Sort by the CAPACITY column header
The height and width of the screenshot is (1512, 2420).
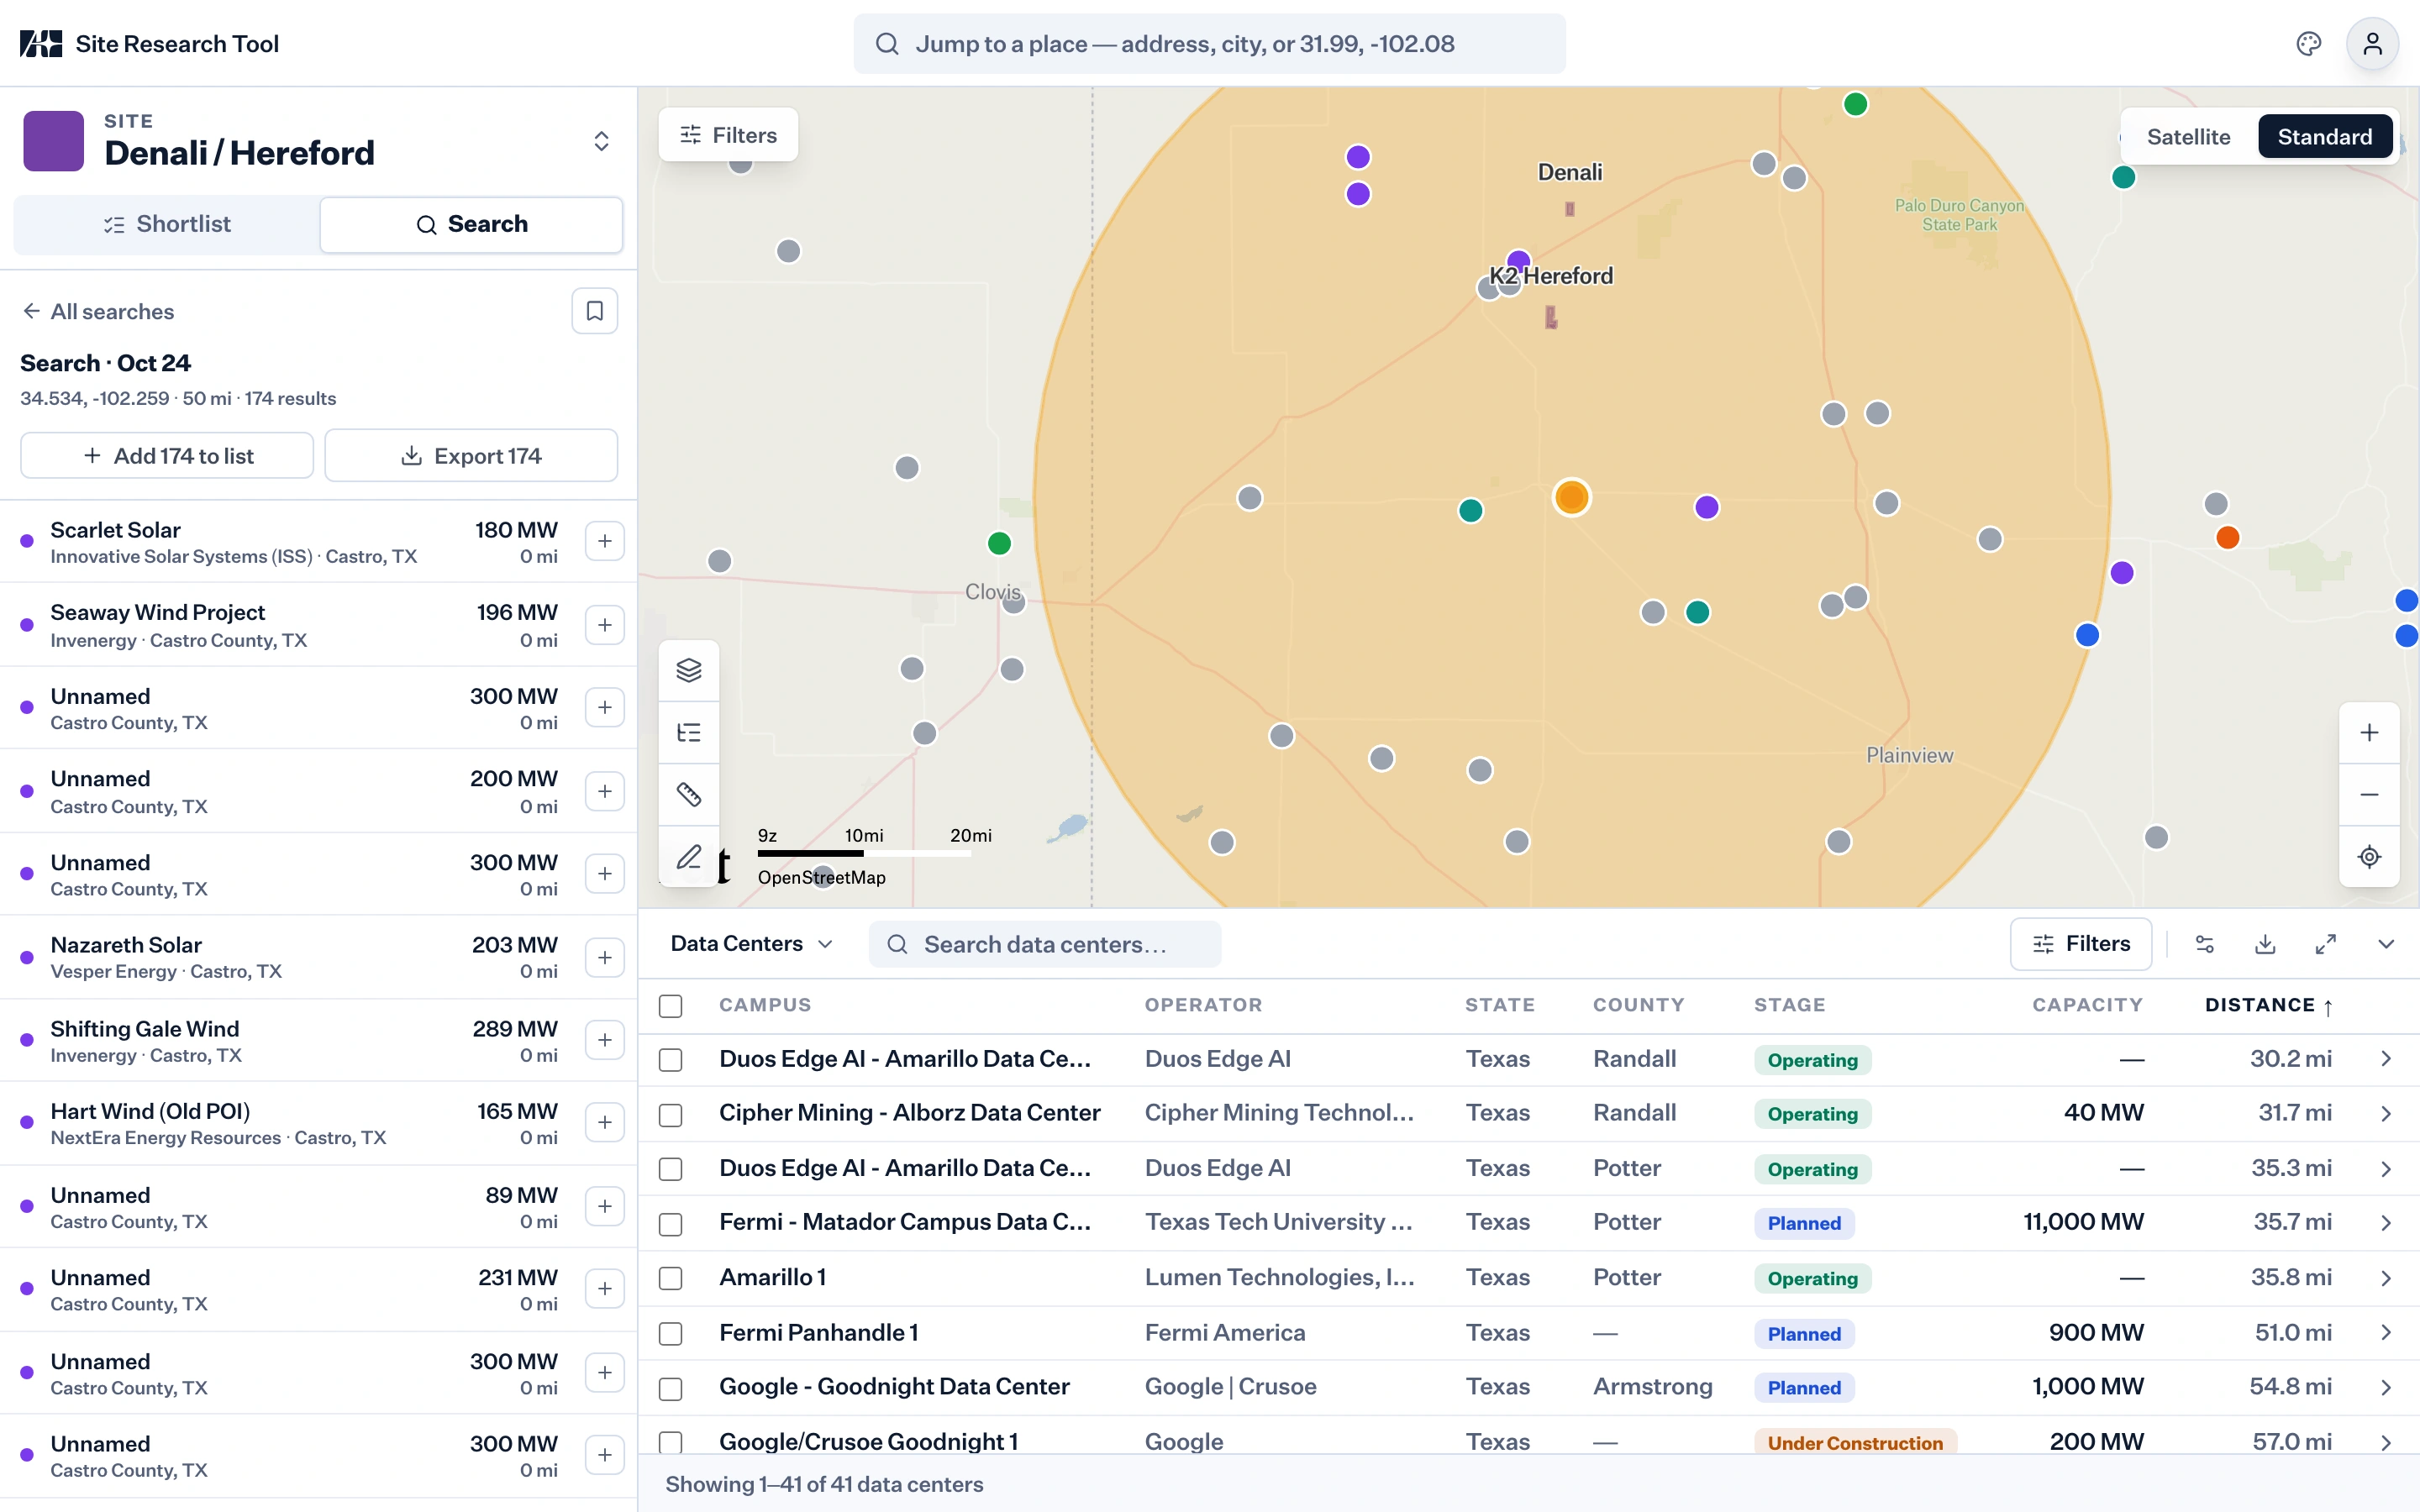2087,1005
